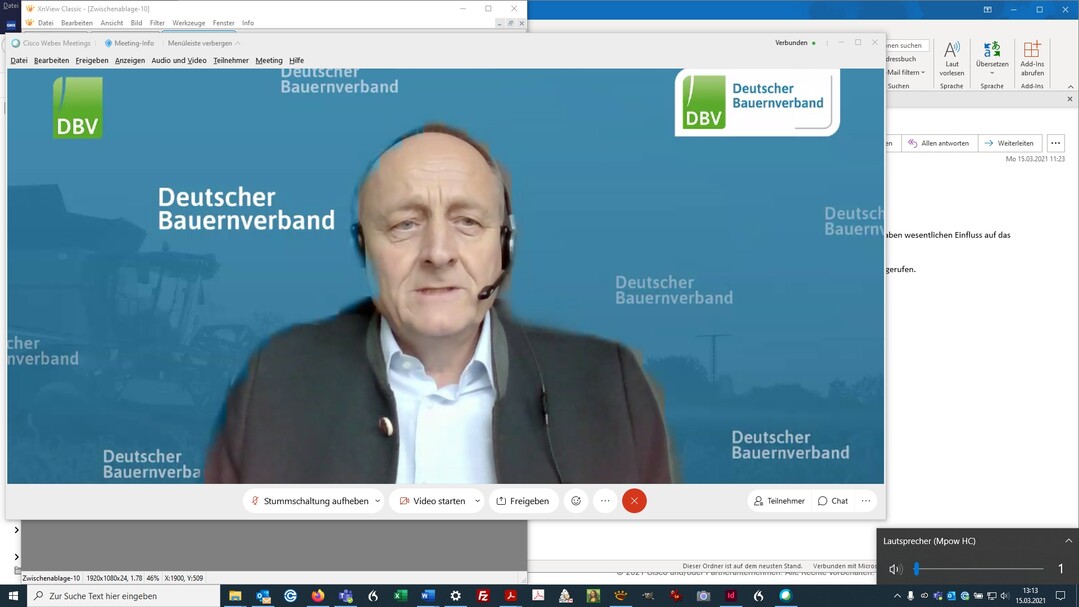This screenshot has width=1079, height=607.
Task: Expand audio options arrow beside Stummschaltung aufheben
Action: pyautogui.click(x=378, y=501)
